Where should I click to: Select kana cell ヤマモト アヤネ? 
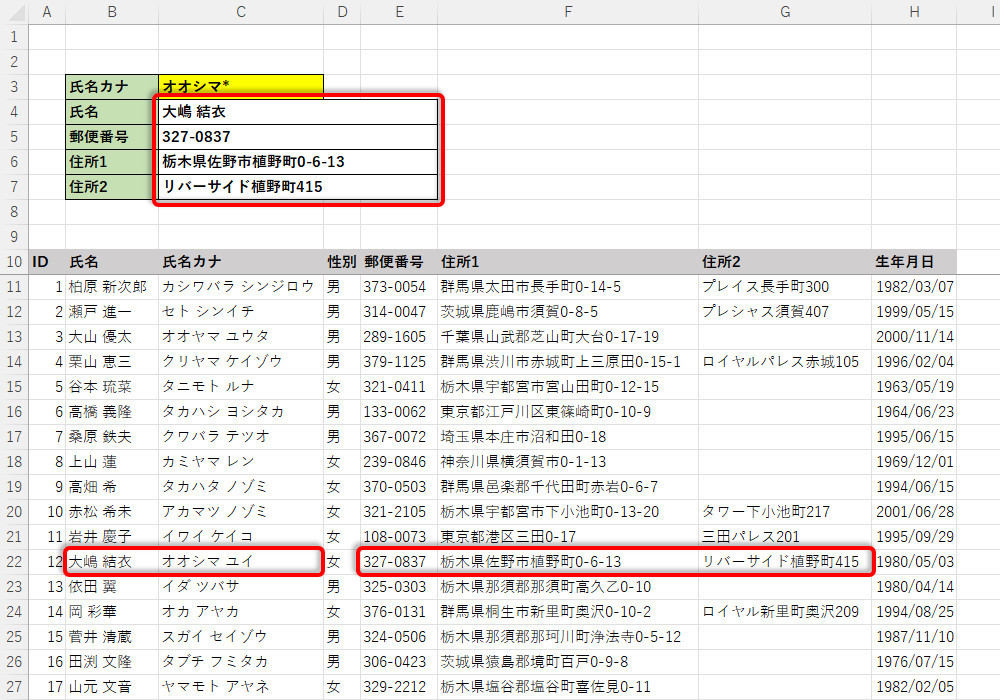coord(240,687)
